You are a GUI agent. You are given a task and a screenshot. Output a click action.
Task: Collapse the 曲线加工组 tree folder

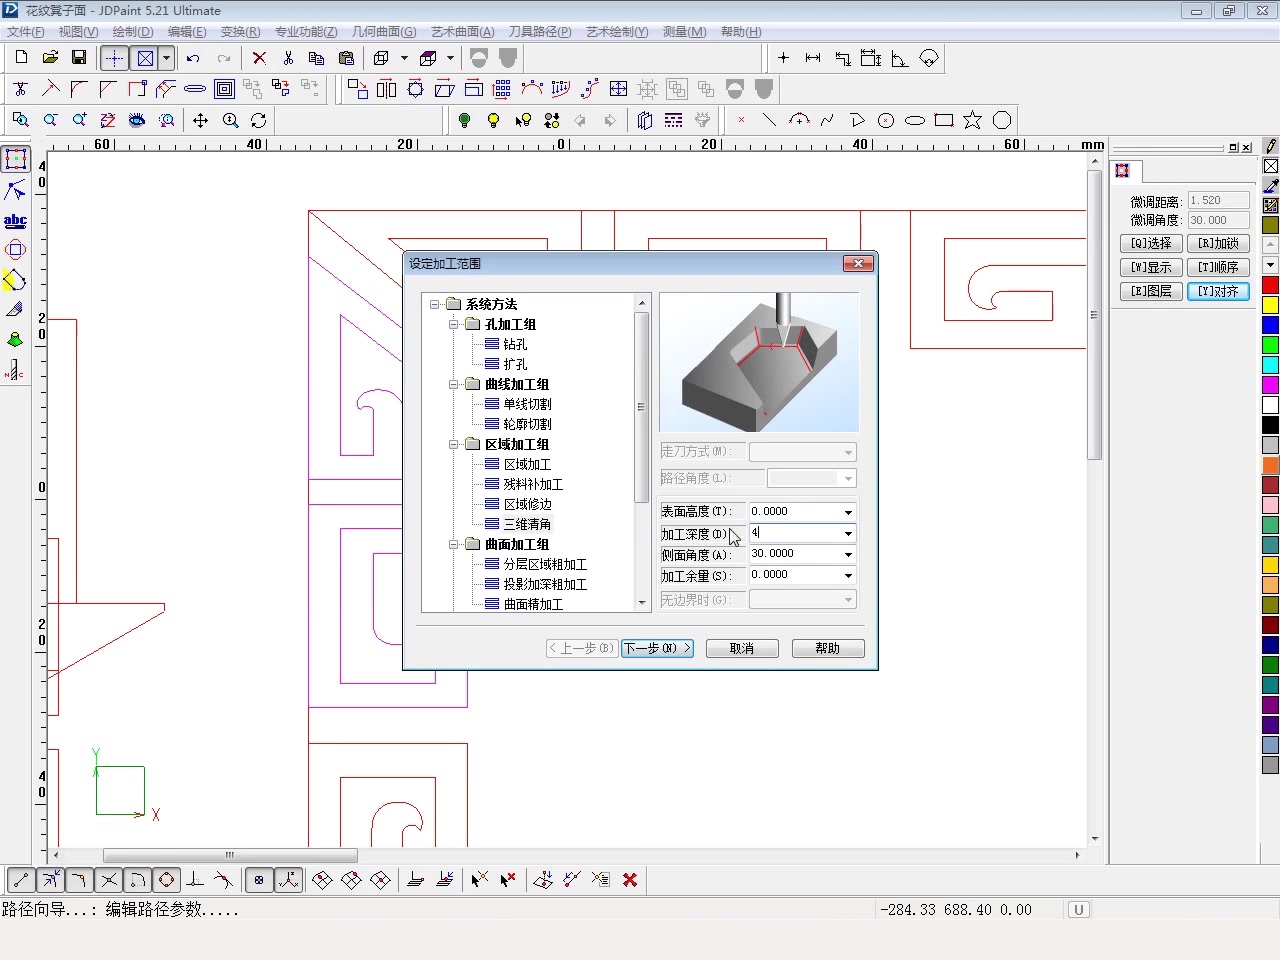(x=453, y=384)
